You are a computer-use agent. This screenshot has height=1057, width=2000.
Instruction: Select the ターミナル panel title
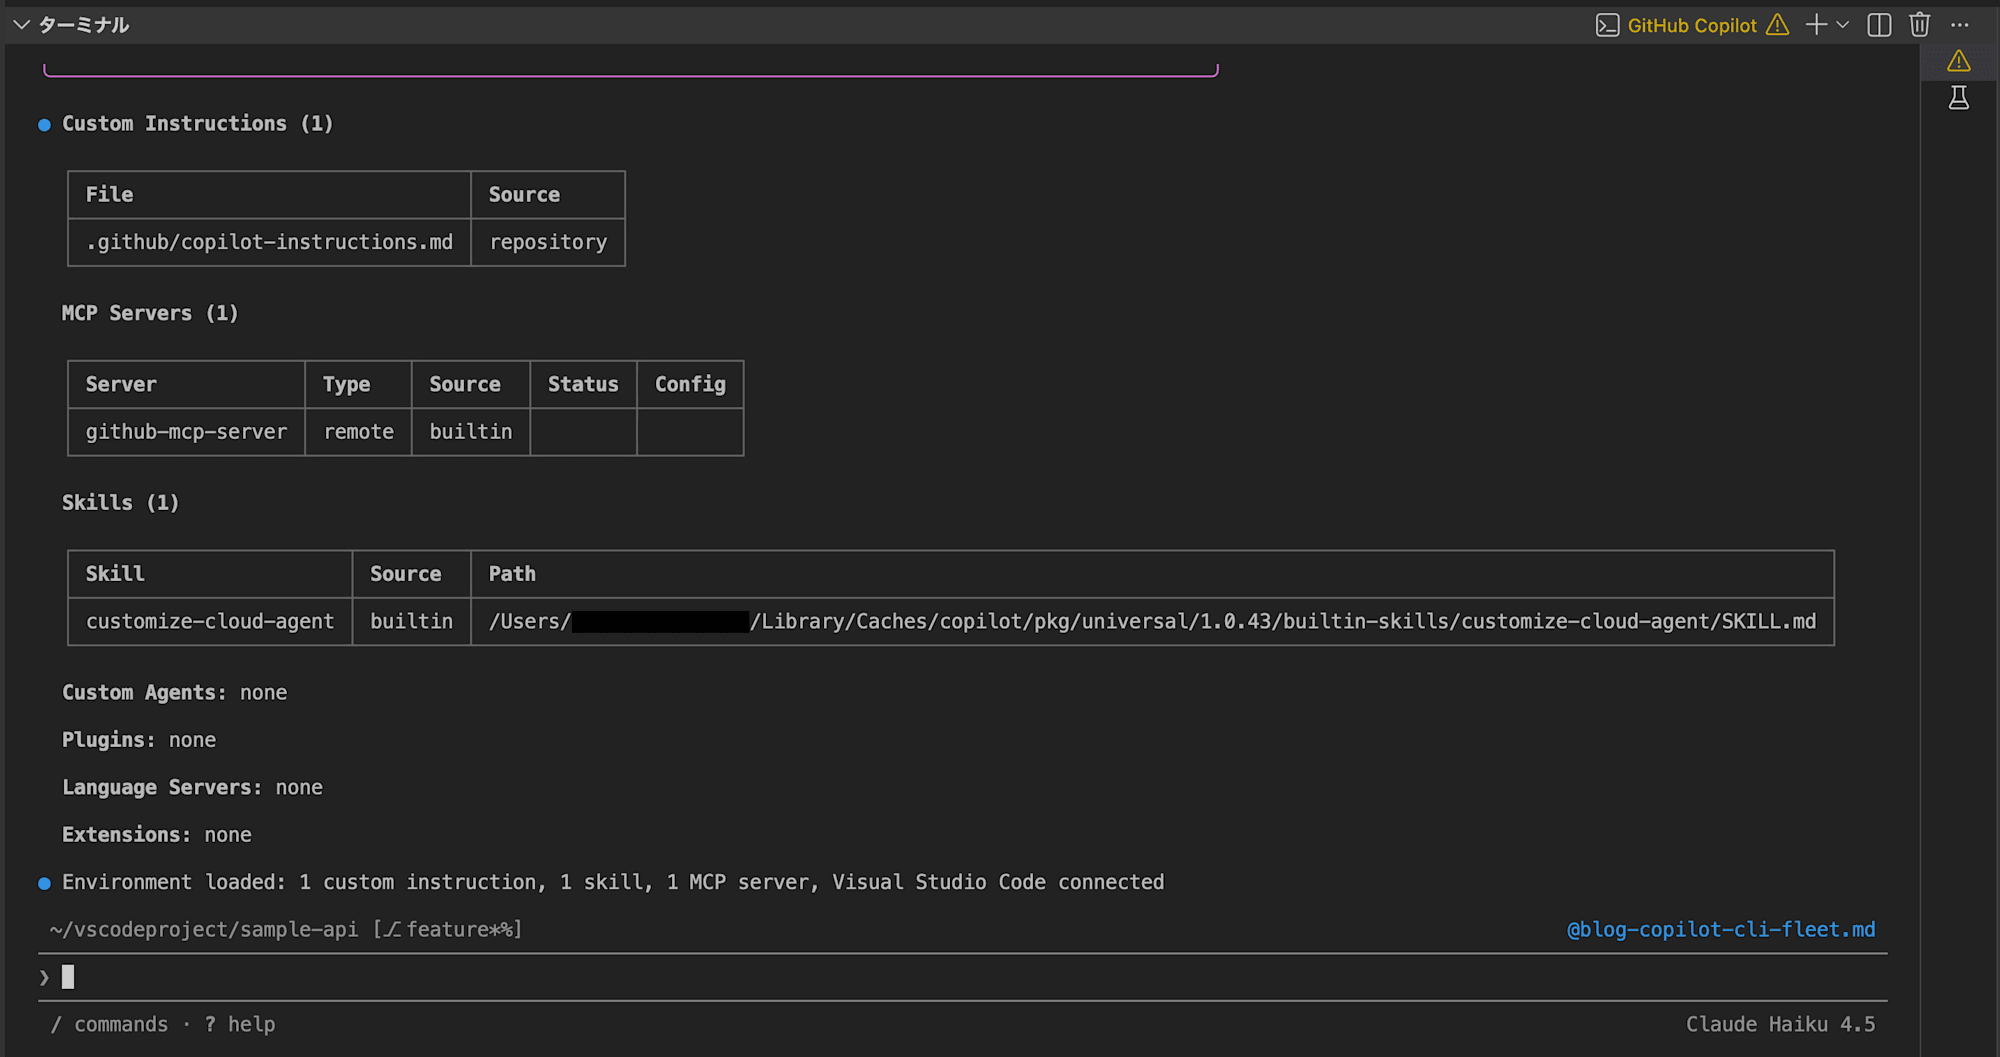[x=84, y=25]
